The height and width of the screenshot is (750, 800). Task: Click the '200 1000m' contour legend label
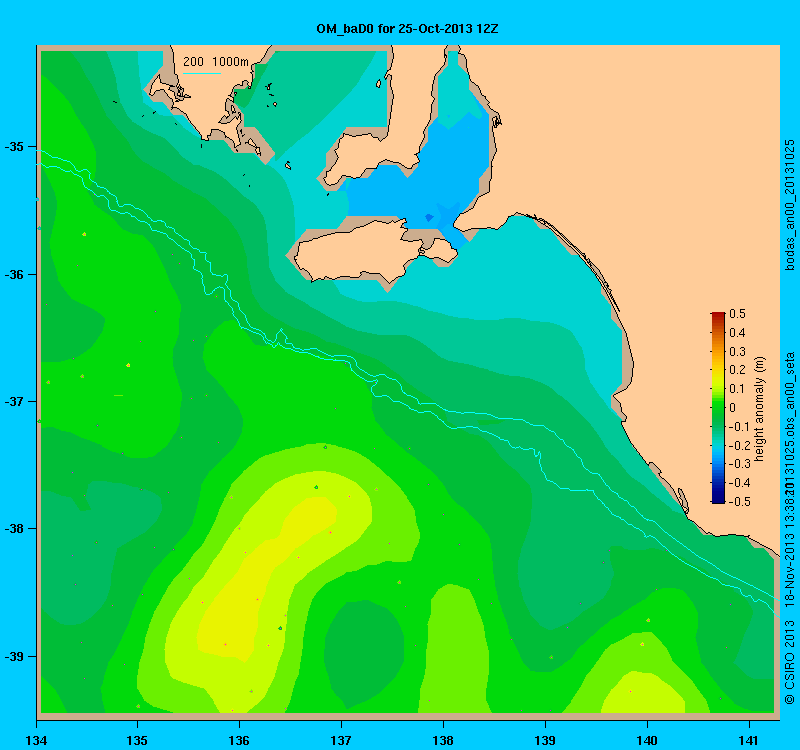pos(216,62)
